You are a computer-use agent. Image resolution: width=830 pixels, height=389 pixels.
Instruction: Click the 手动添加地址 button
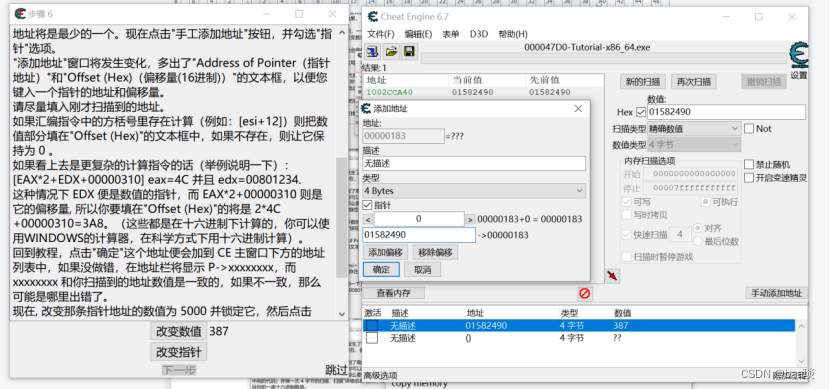tap(777, 293)
